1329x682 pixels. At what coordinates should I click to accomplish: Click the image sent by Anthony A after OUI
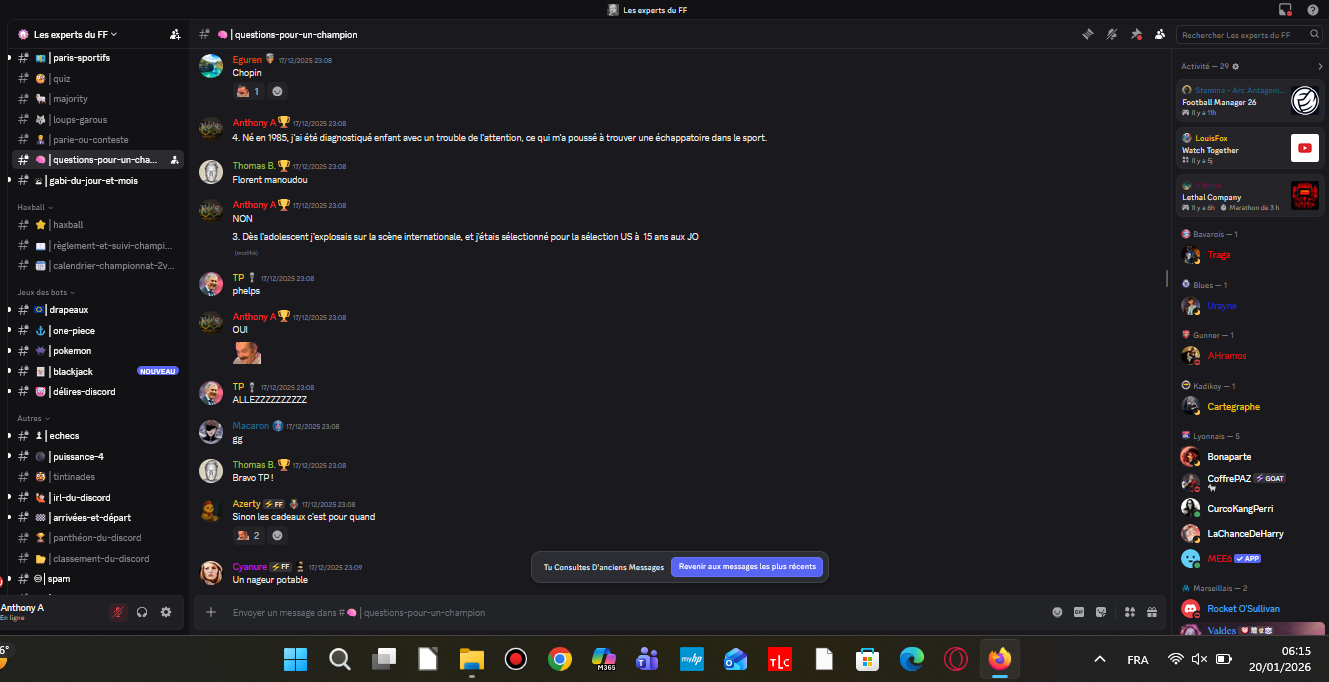247,352
